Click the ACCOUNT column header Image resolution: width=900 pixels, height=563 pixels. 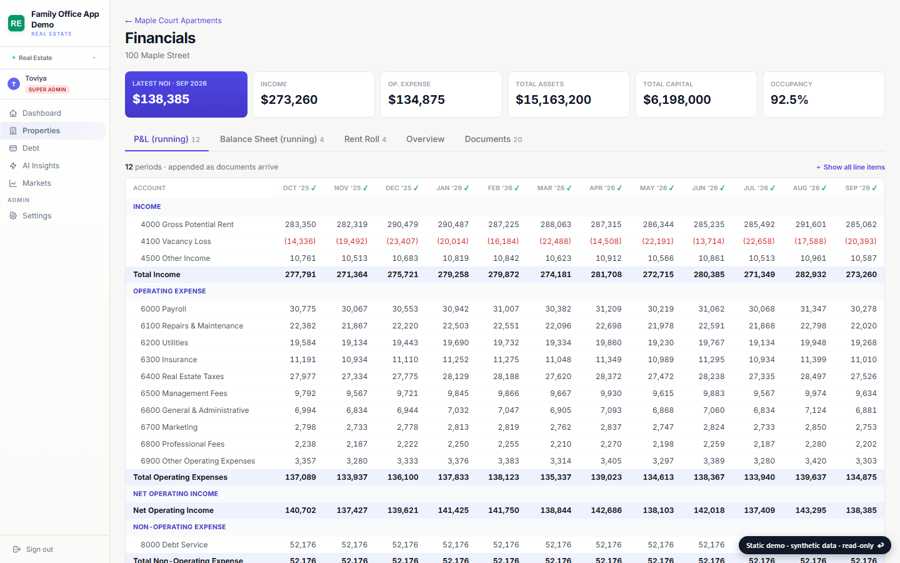pyautogui.click(x=149, y=188)
